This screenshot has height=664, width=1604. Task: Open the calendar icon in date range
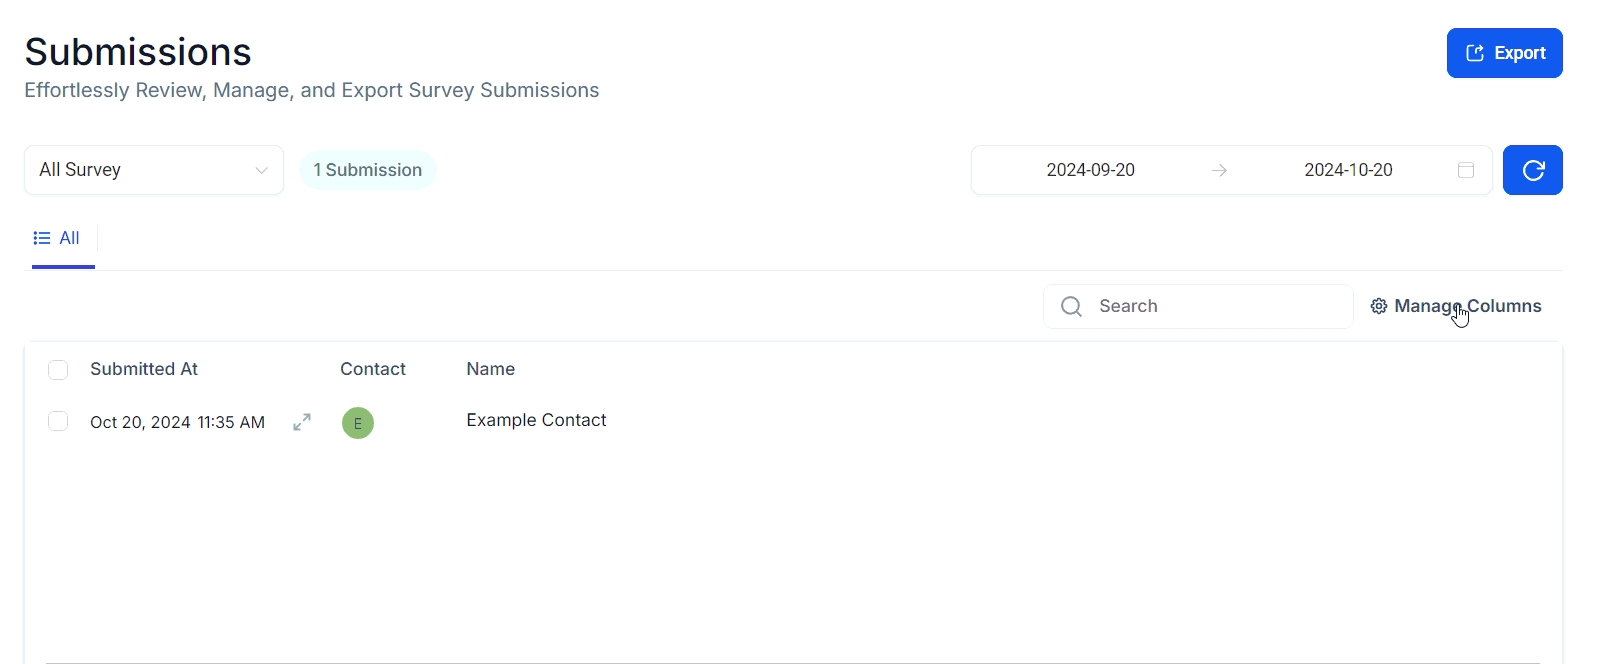(x=1466, y=170)
